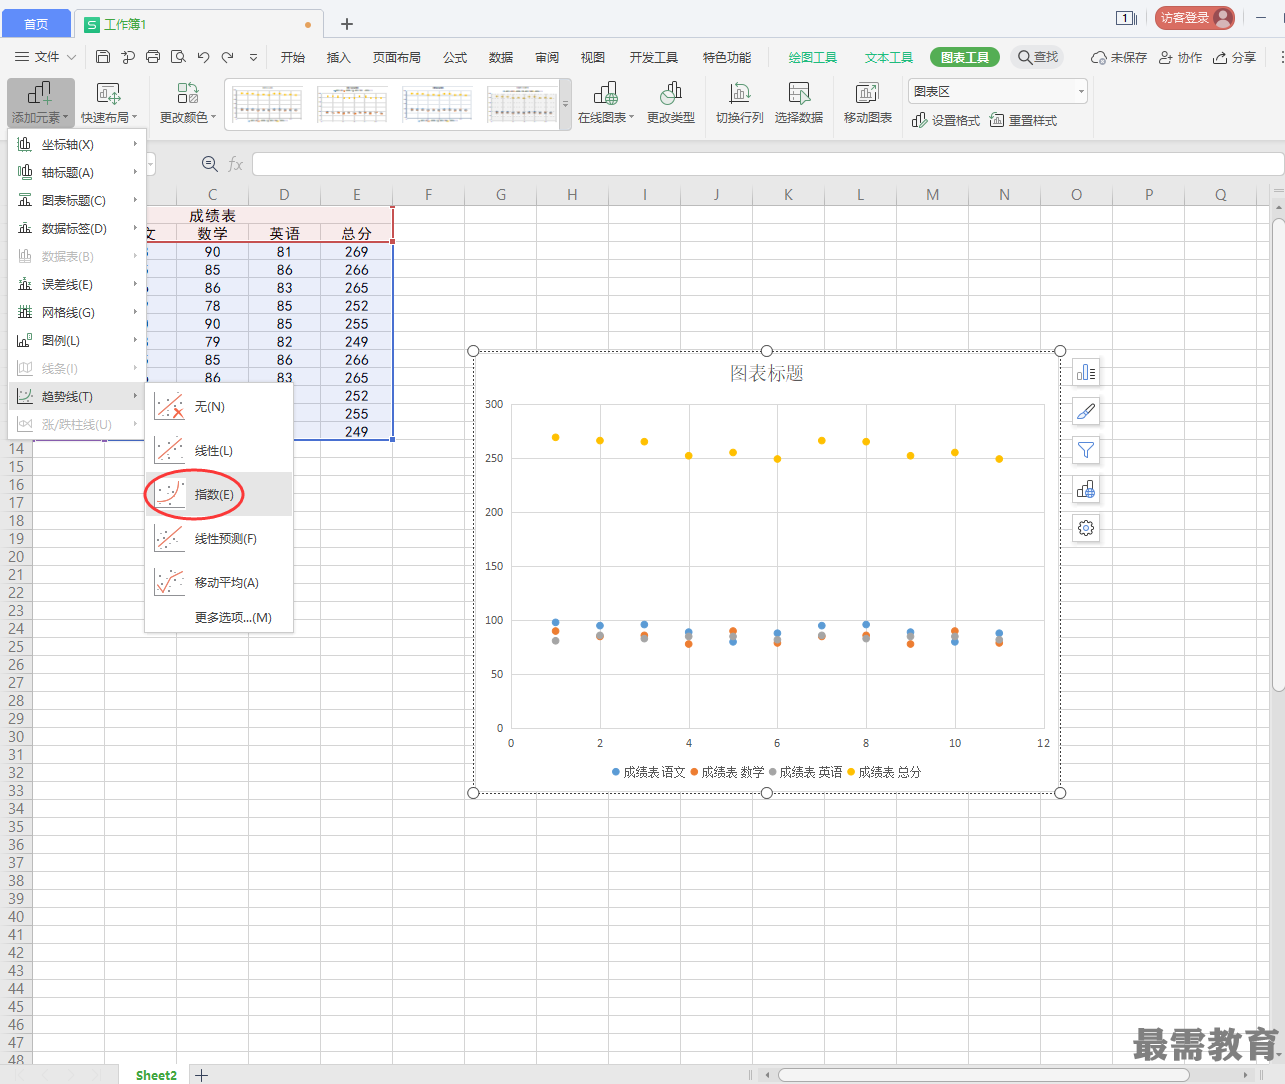Click the chart type quick button beside chart
Screen dimensions: 1285x1084
click(x=1086, y=489)
